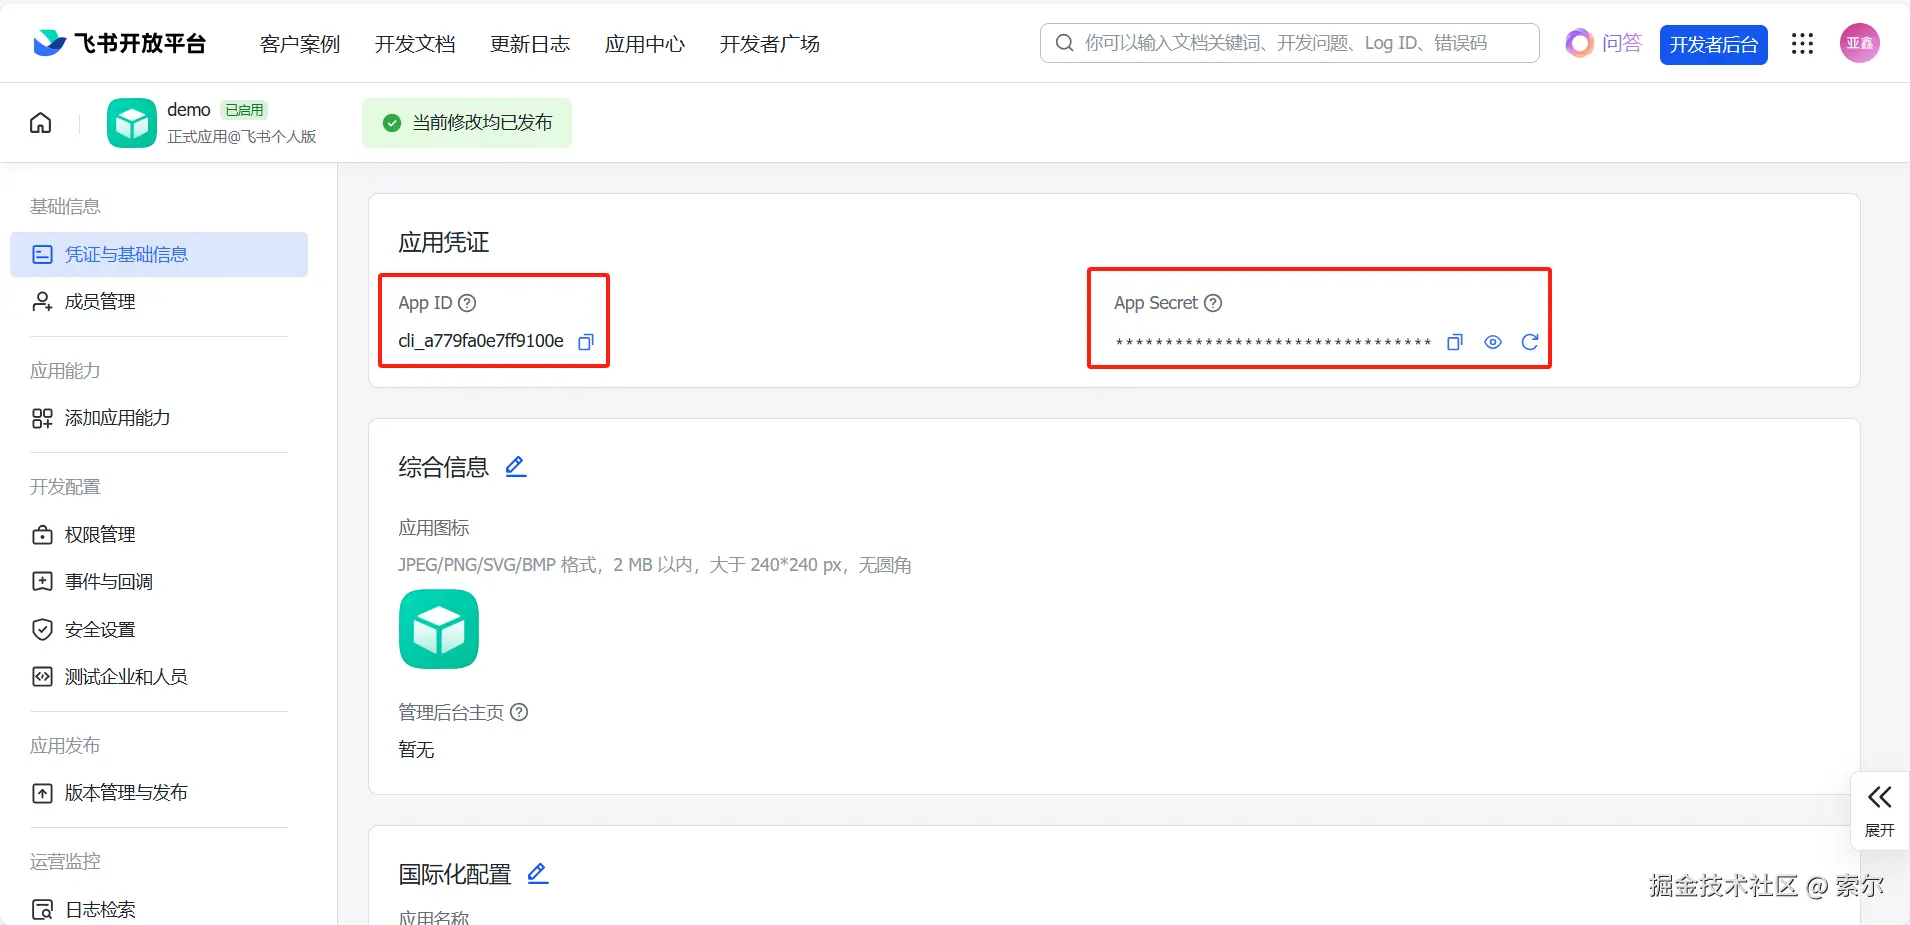The image size is (1910, 925).
Task: Click the Feishu Open Platform logo
Action: 119,43
